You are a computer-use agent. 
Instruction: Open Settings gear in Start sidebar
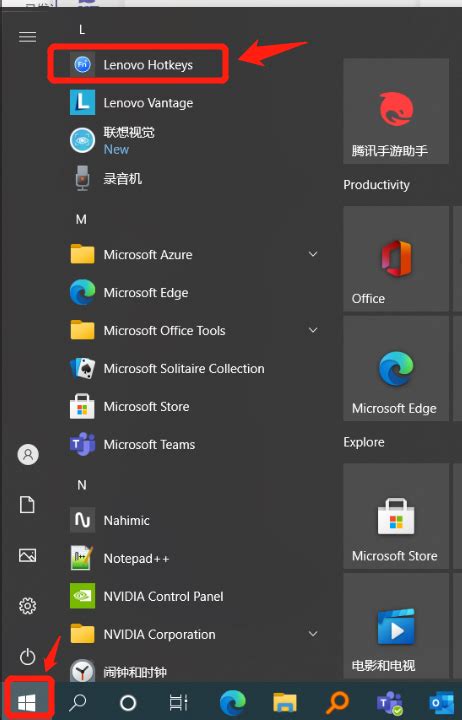(28, 606)
